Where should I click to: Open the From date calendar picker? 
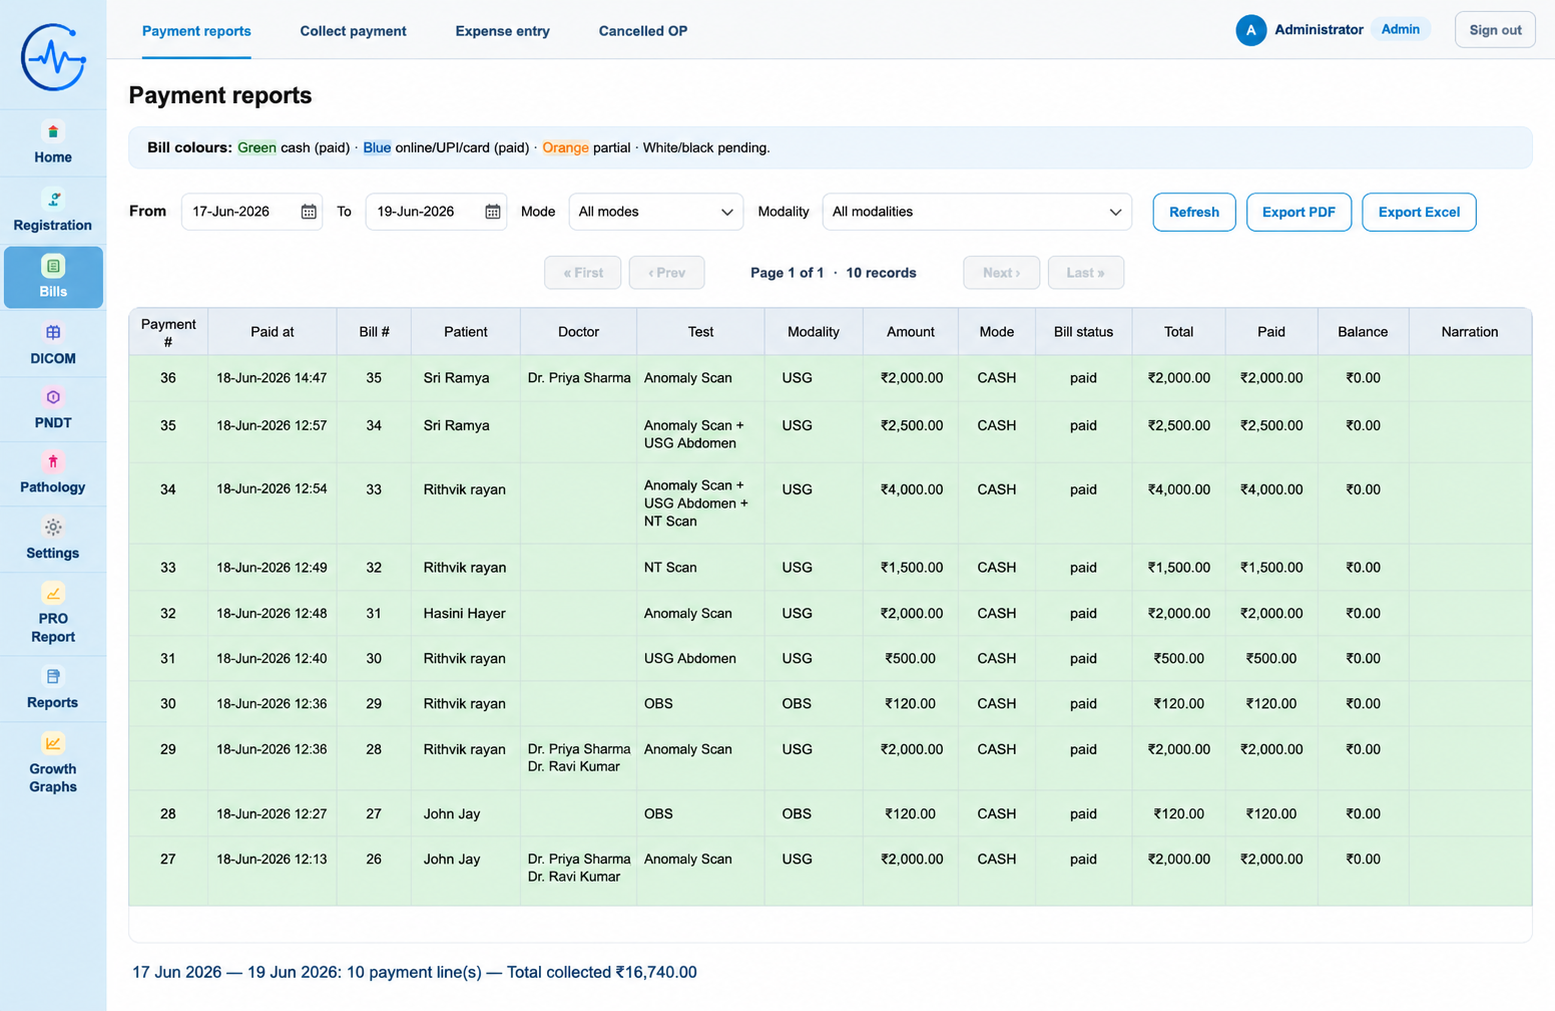click(x=309, y=212)
